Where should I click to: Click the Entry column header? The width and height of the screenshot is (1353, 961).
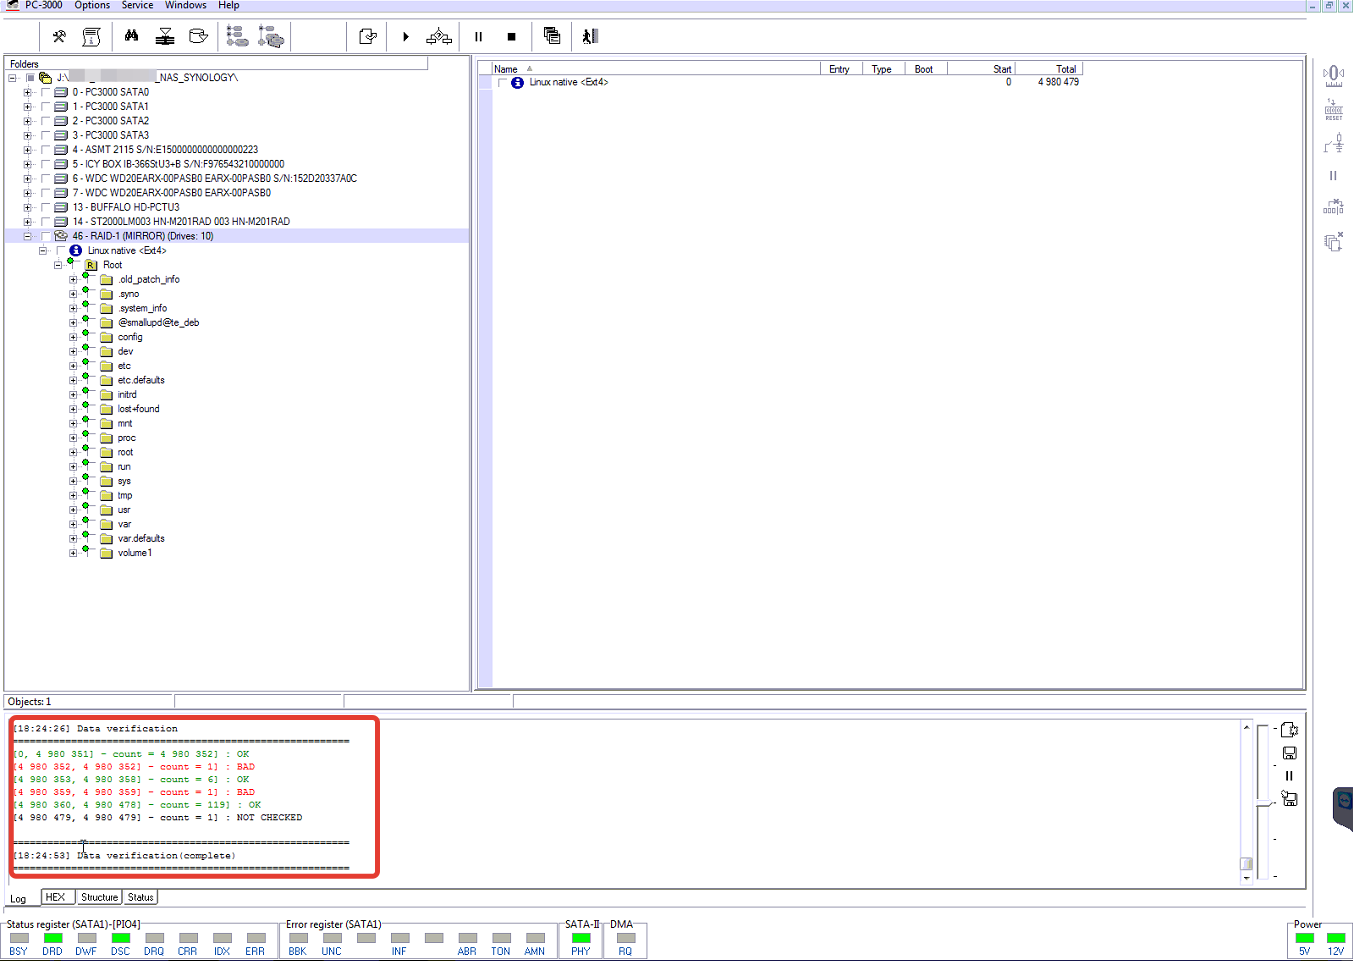pyautogui.click(x=839, y=69)
